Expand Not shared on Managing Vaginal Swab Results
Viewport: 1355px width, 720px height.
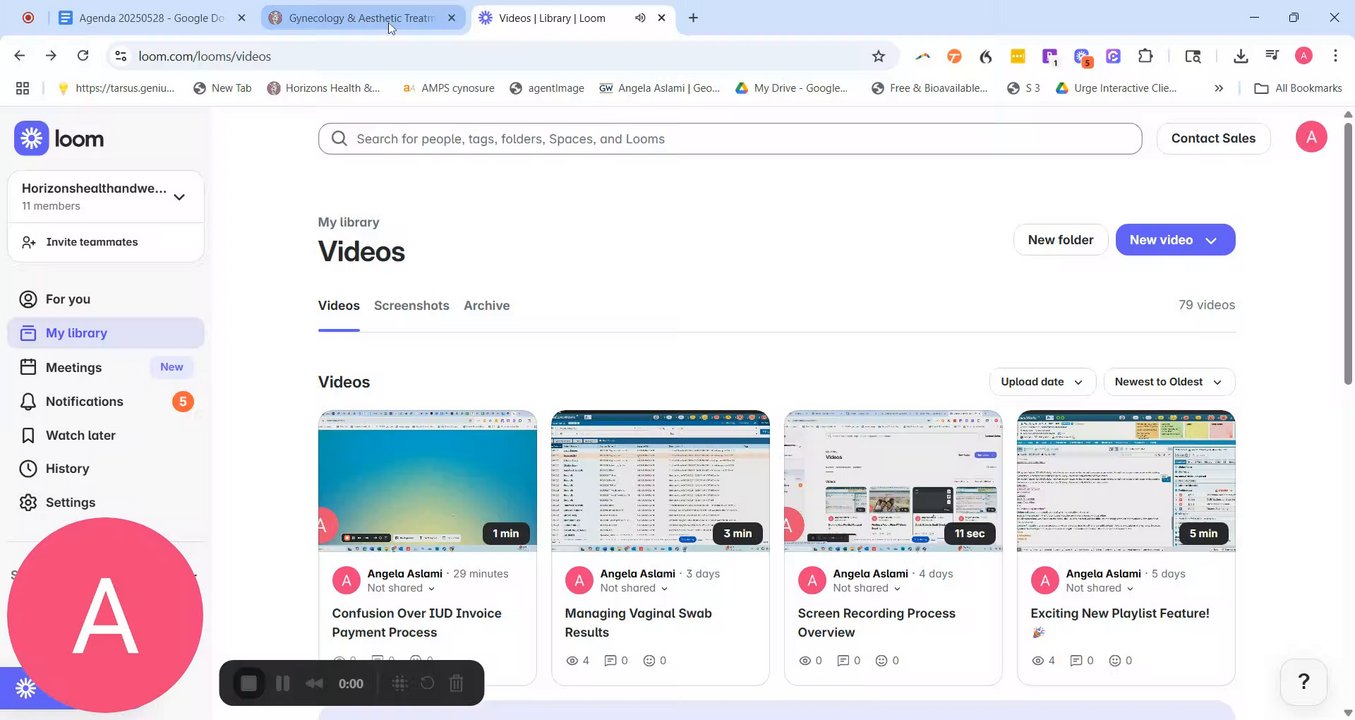tap(634, 588)
